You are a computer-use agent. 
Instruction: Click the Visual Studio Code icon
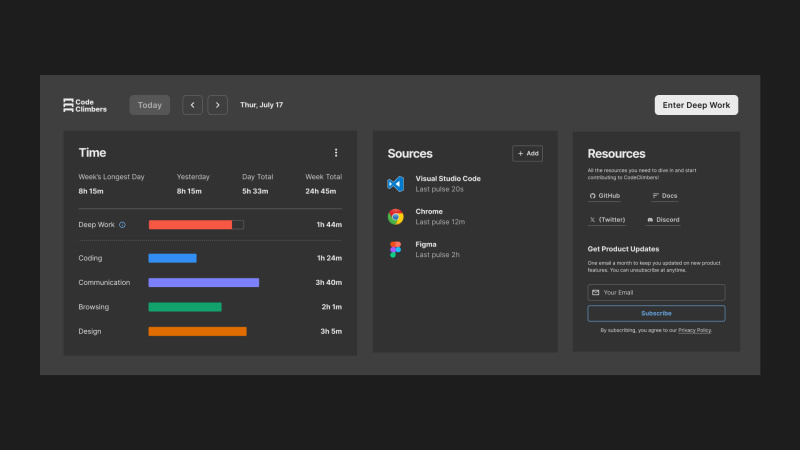point(395,184)
